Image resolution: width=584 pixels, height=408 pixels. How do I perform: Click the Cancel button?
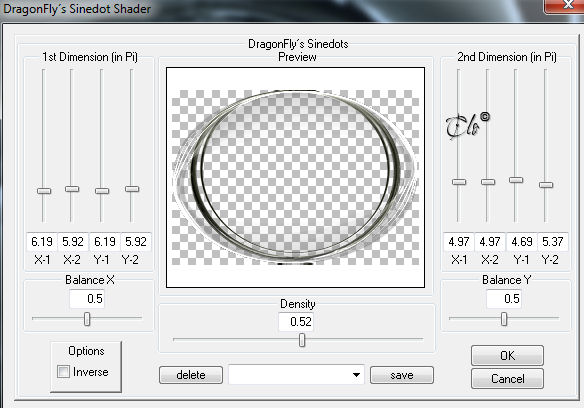pos(507,379)
